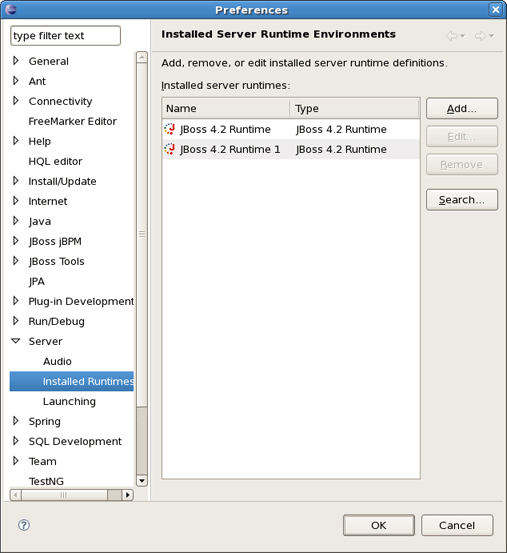Image resolution: width=507 pixels, height=553 pixels.
Task: Click the Eclipse icon in the title bar
Action: tap(11, 9)
